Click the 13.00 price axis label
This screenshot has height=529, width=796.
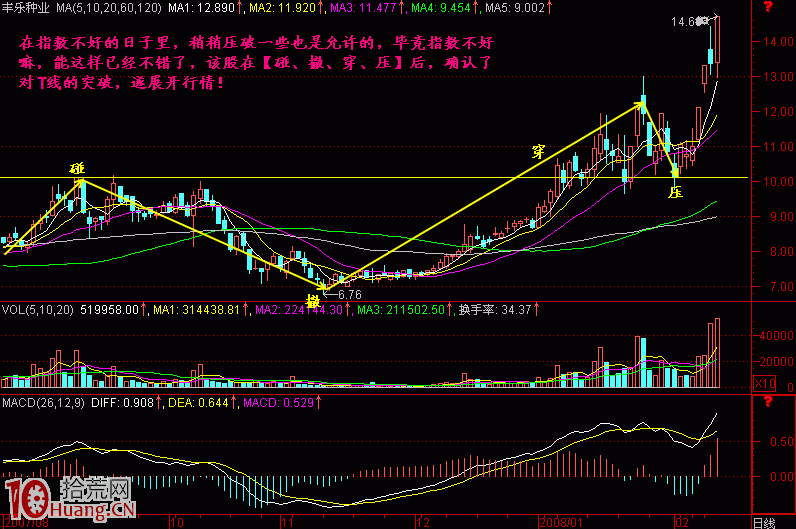pos(778,77)
